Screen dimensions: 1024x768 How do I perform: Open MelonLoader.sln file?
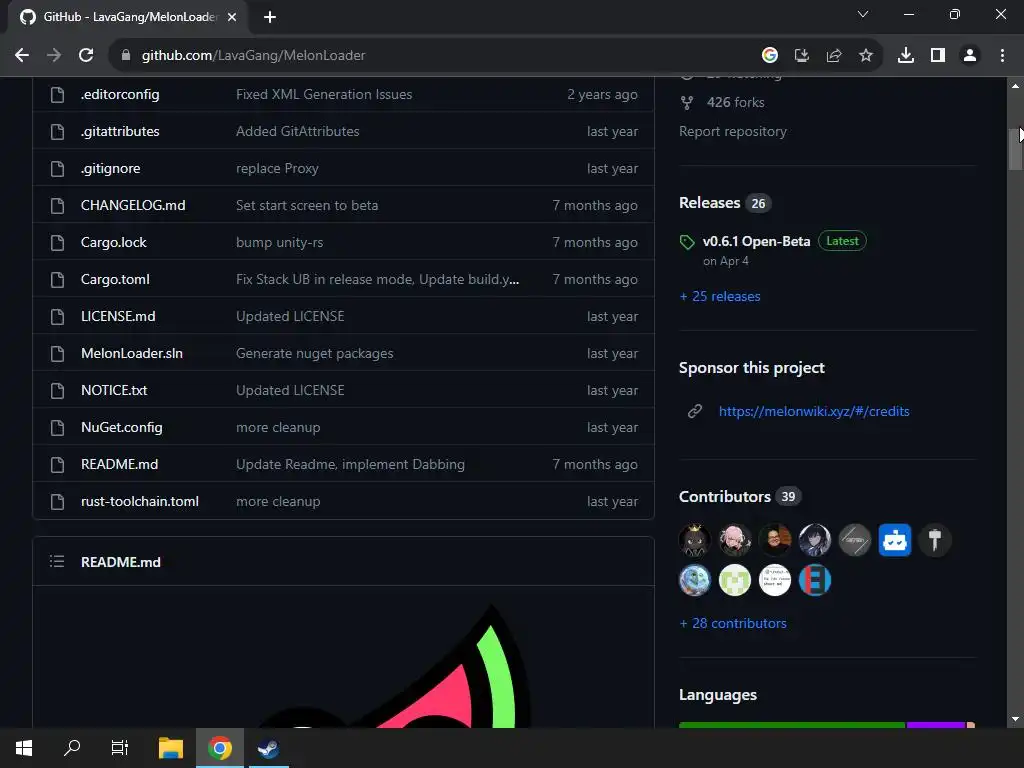tap(132, 353)
